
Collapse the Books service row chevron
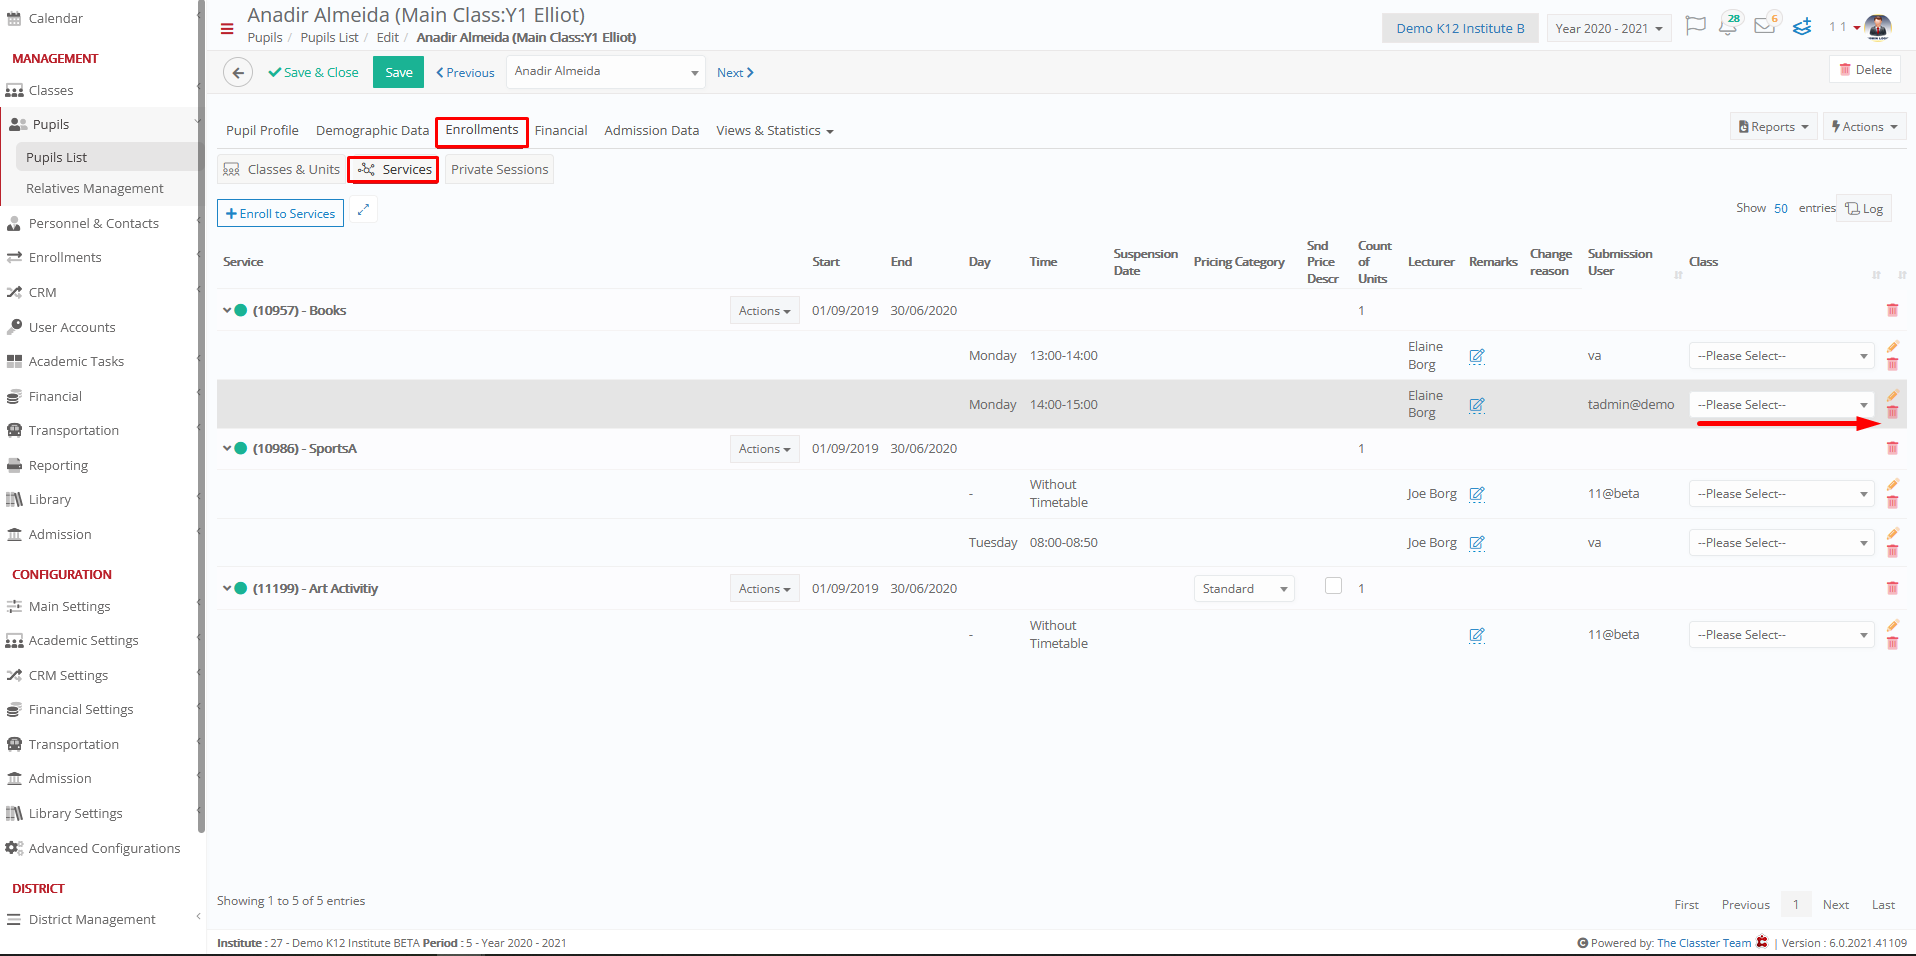[x=227, y=311]
